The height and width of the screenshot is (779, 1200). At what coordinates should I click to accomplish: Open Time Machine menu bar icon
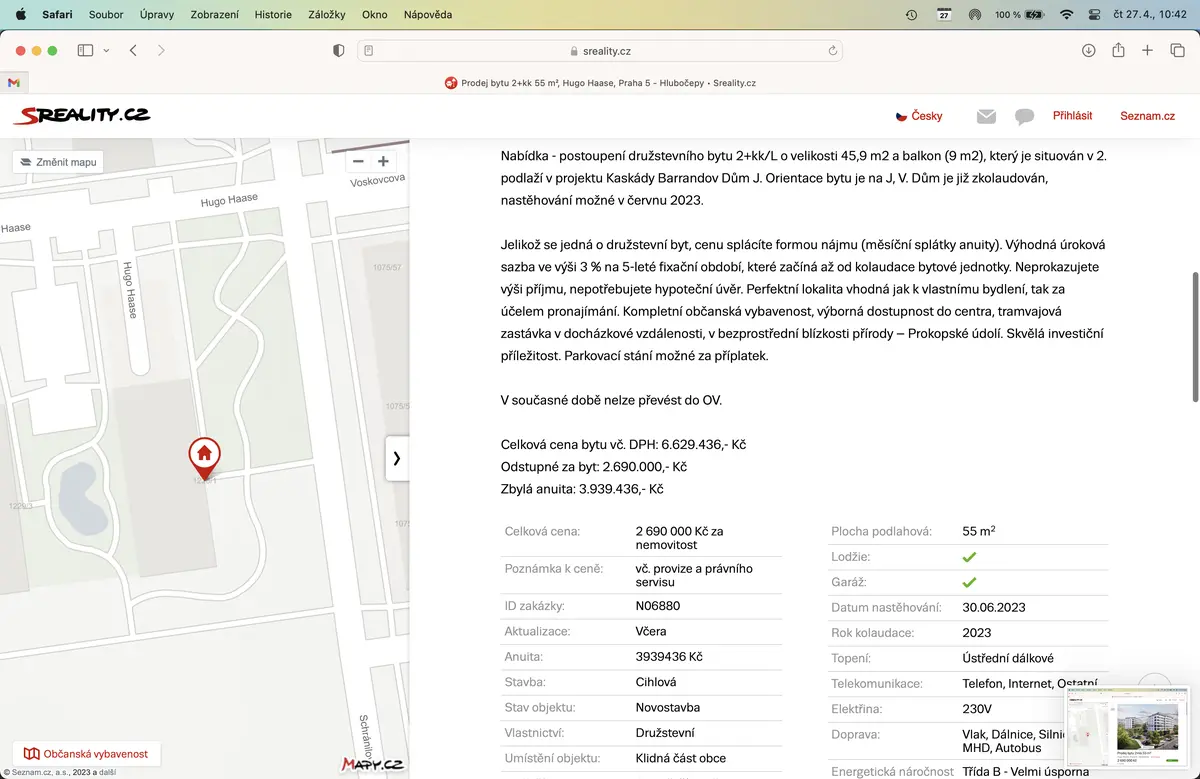[x=911, y=15]
